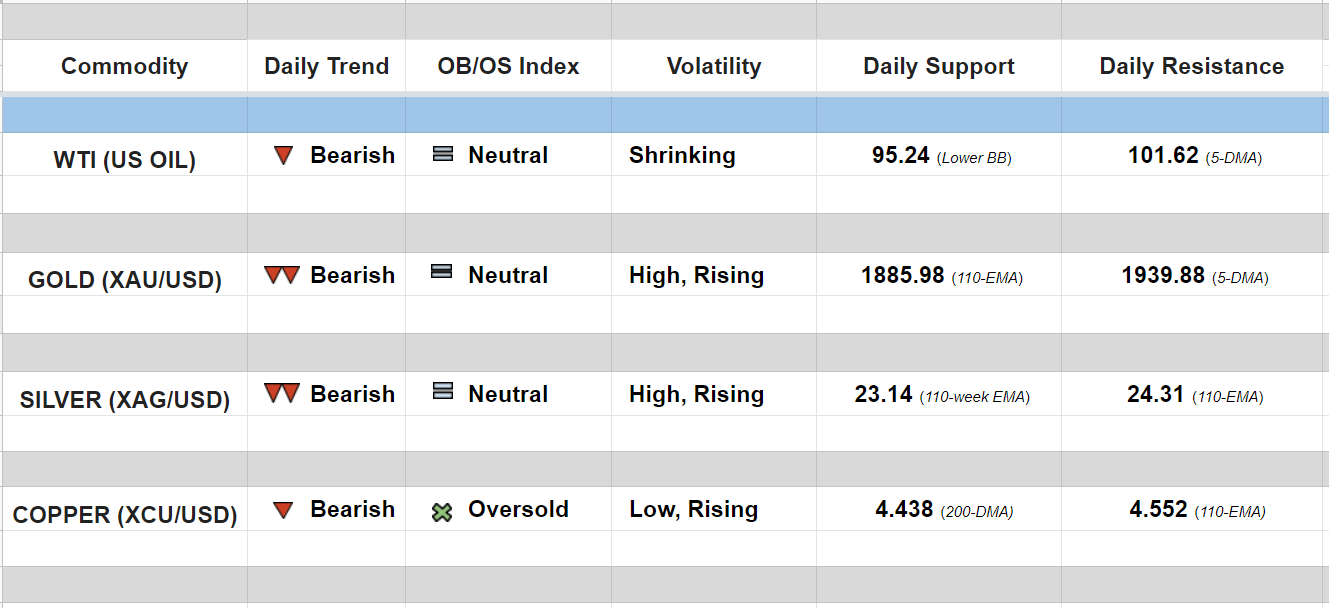Viewport: 1329px width, 608px height.
Task: Select the OB/OS Index header cell
Action: 508,66
